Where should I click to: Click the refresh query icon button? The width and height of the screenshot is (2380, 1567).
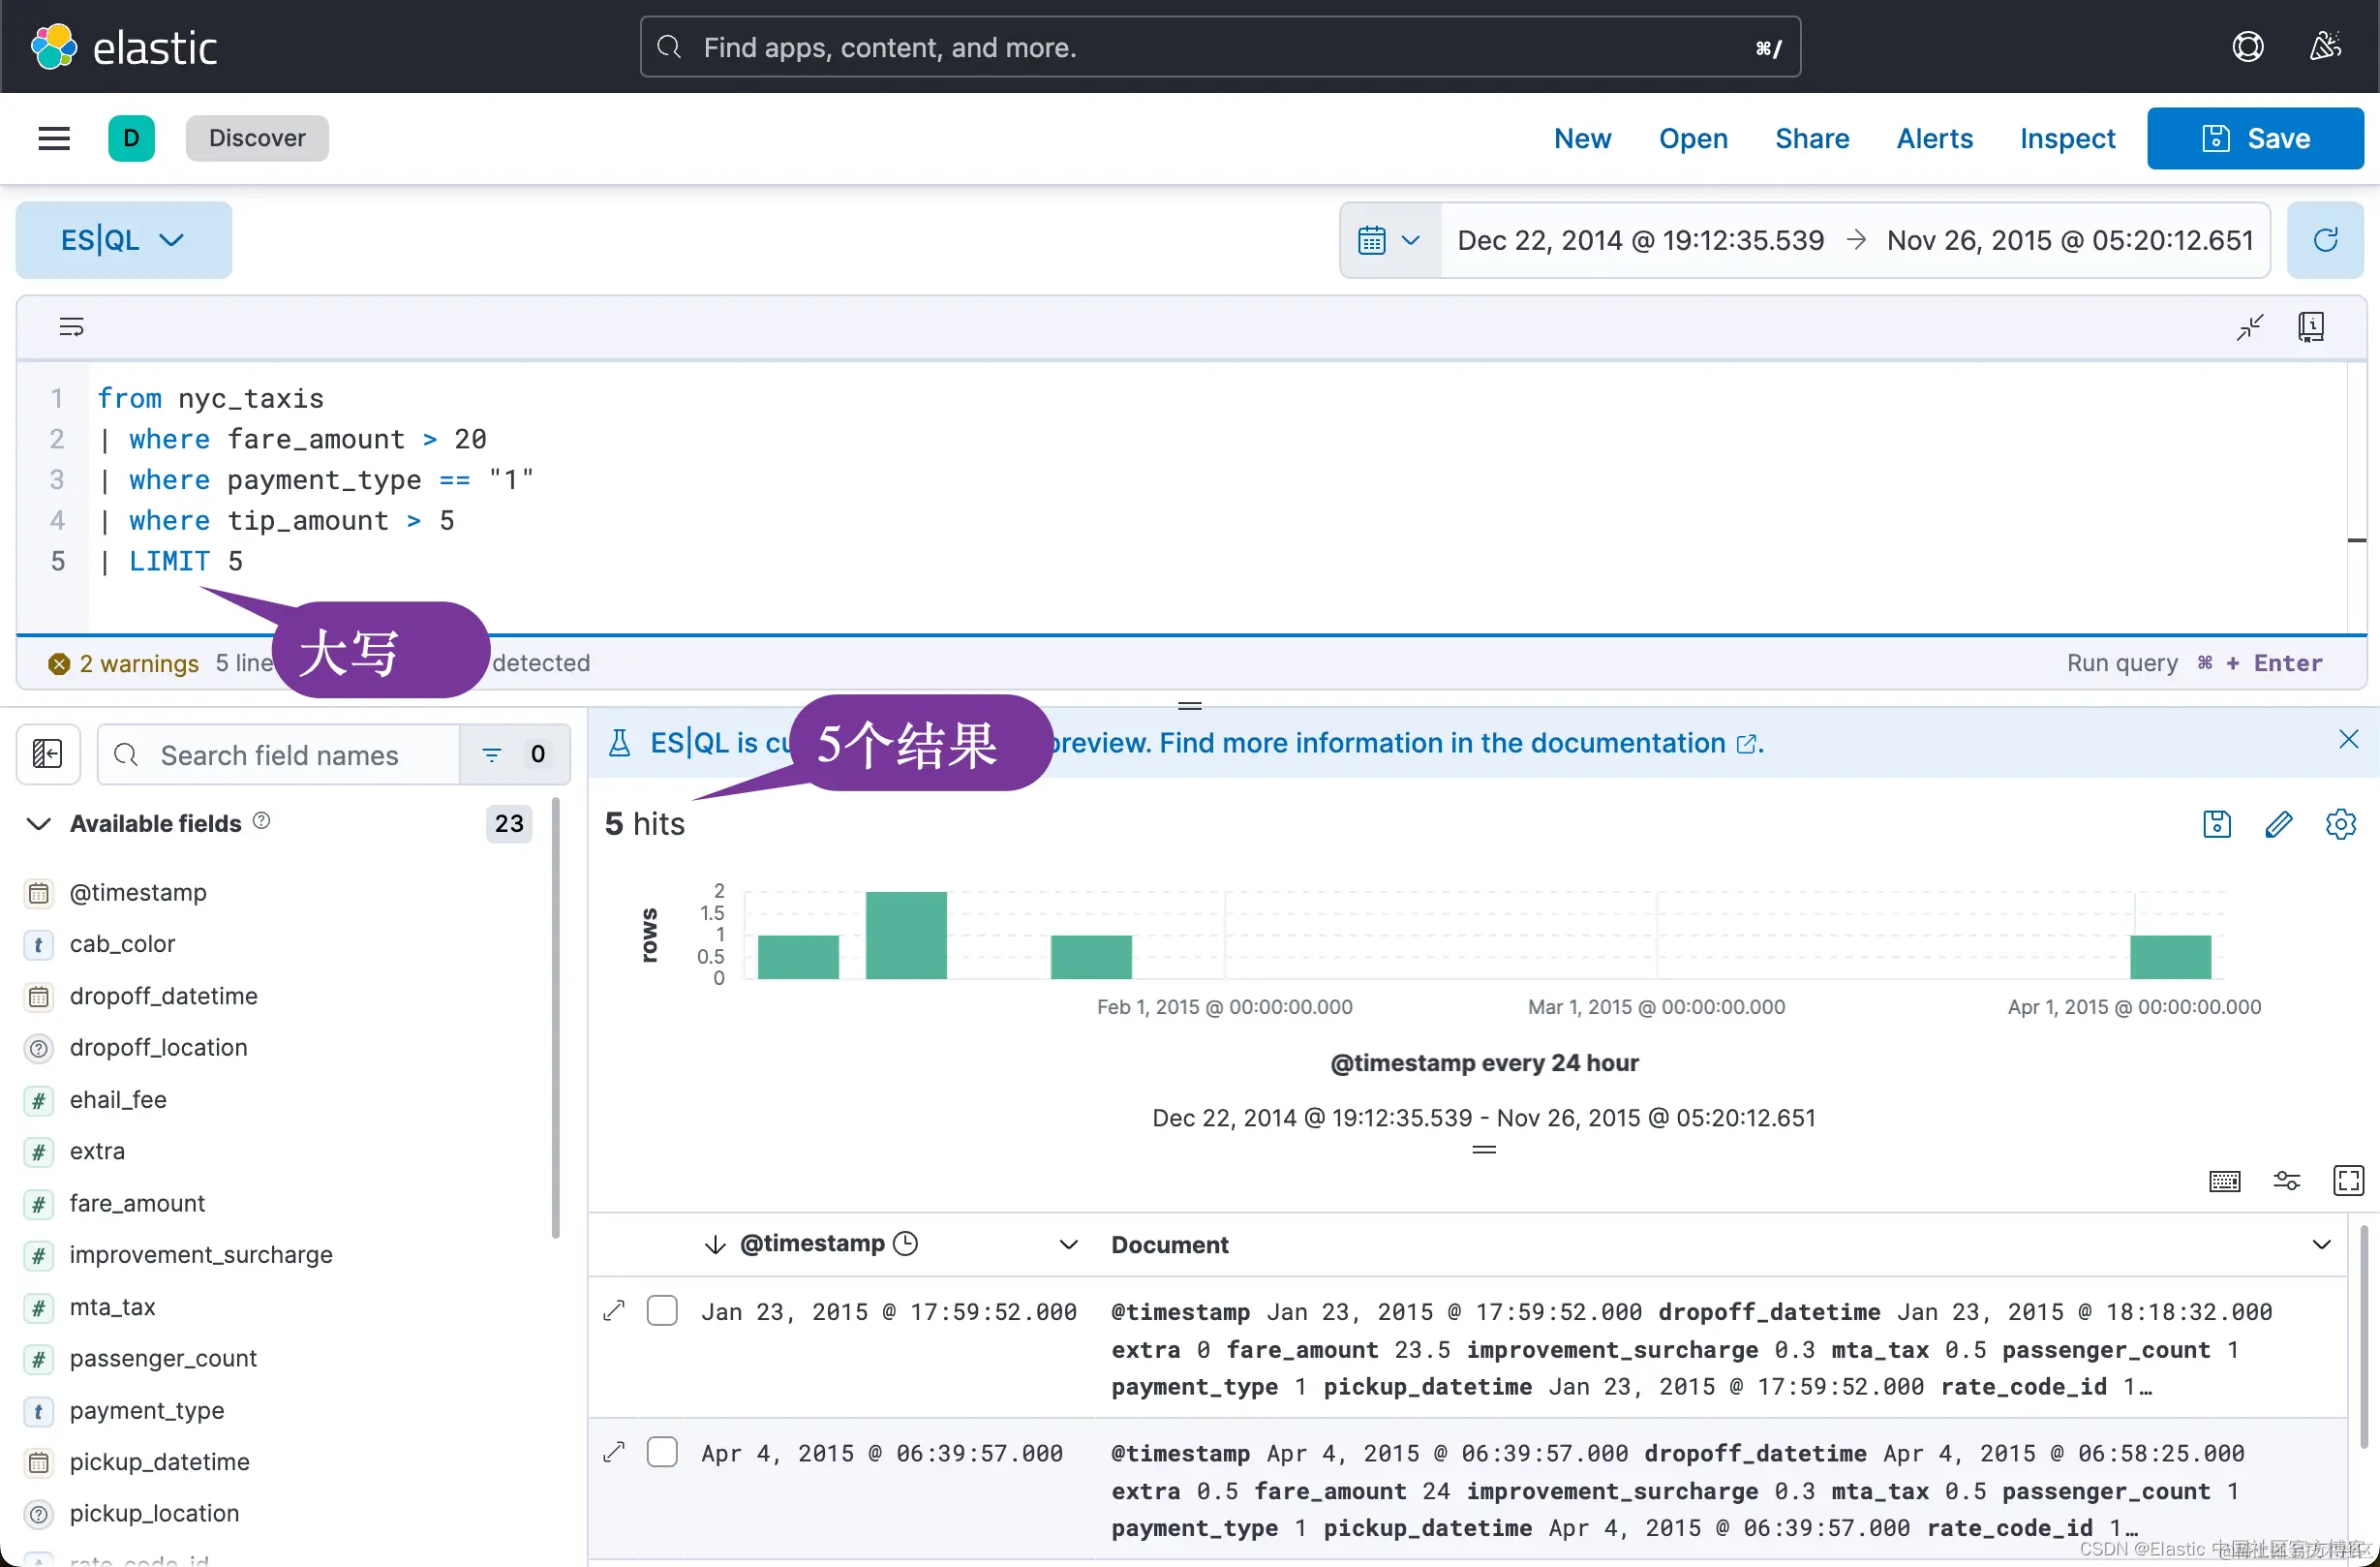2325,240
